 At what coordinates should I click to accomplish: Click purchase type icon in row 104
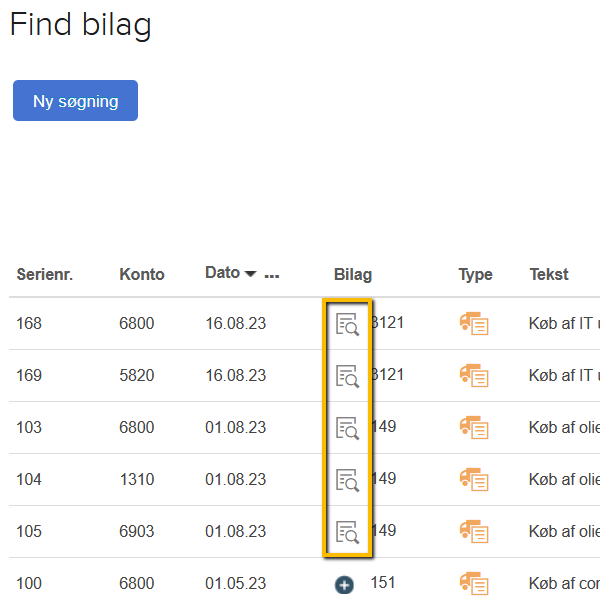[x=473, y=479]
